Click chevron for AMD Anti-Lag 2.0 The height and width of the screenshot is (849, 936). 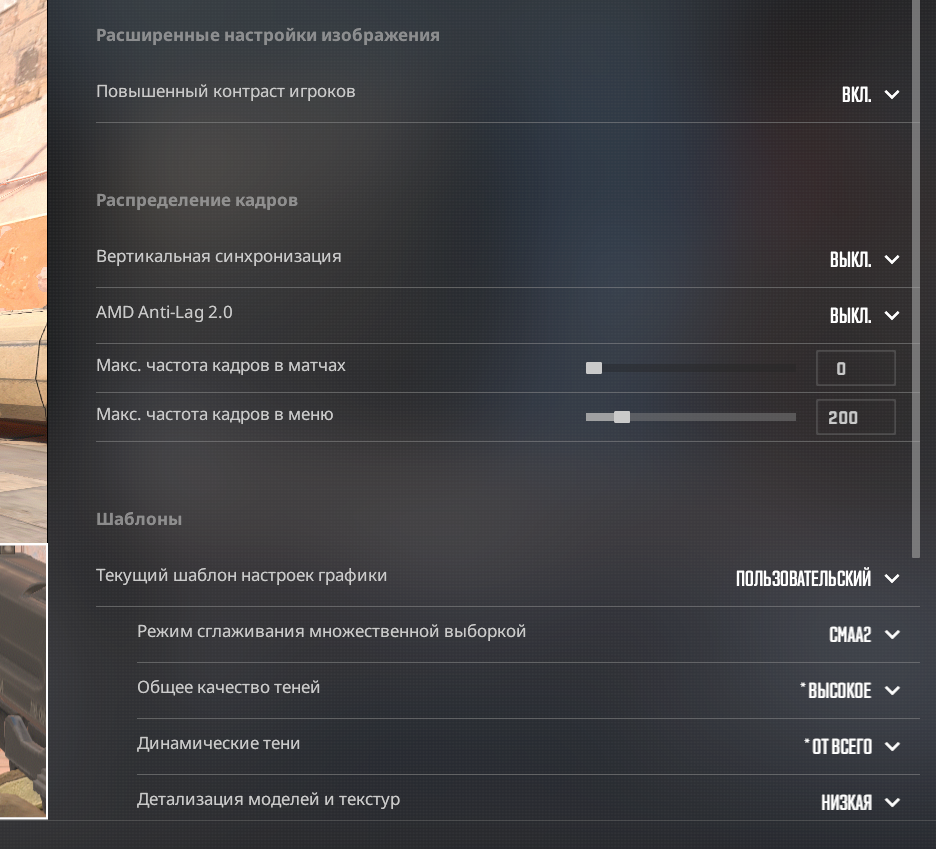[x=892, y=315]
